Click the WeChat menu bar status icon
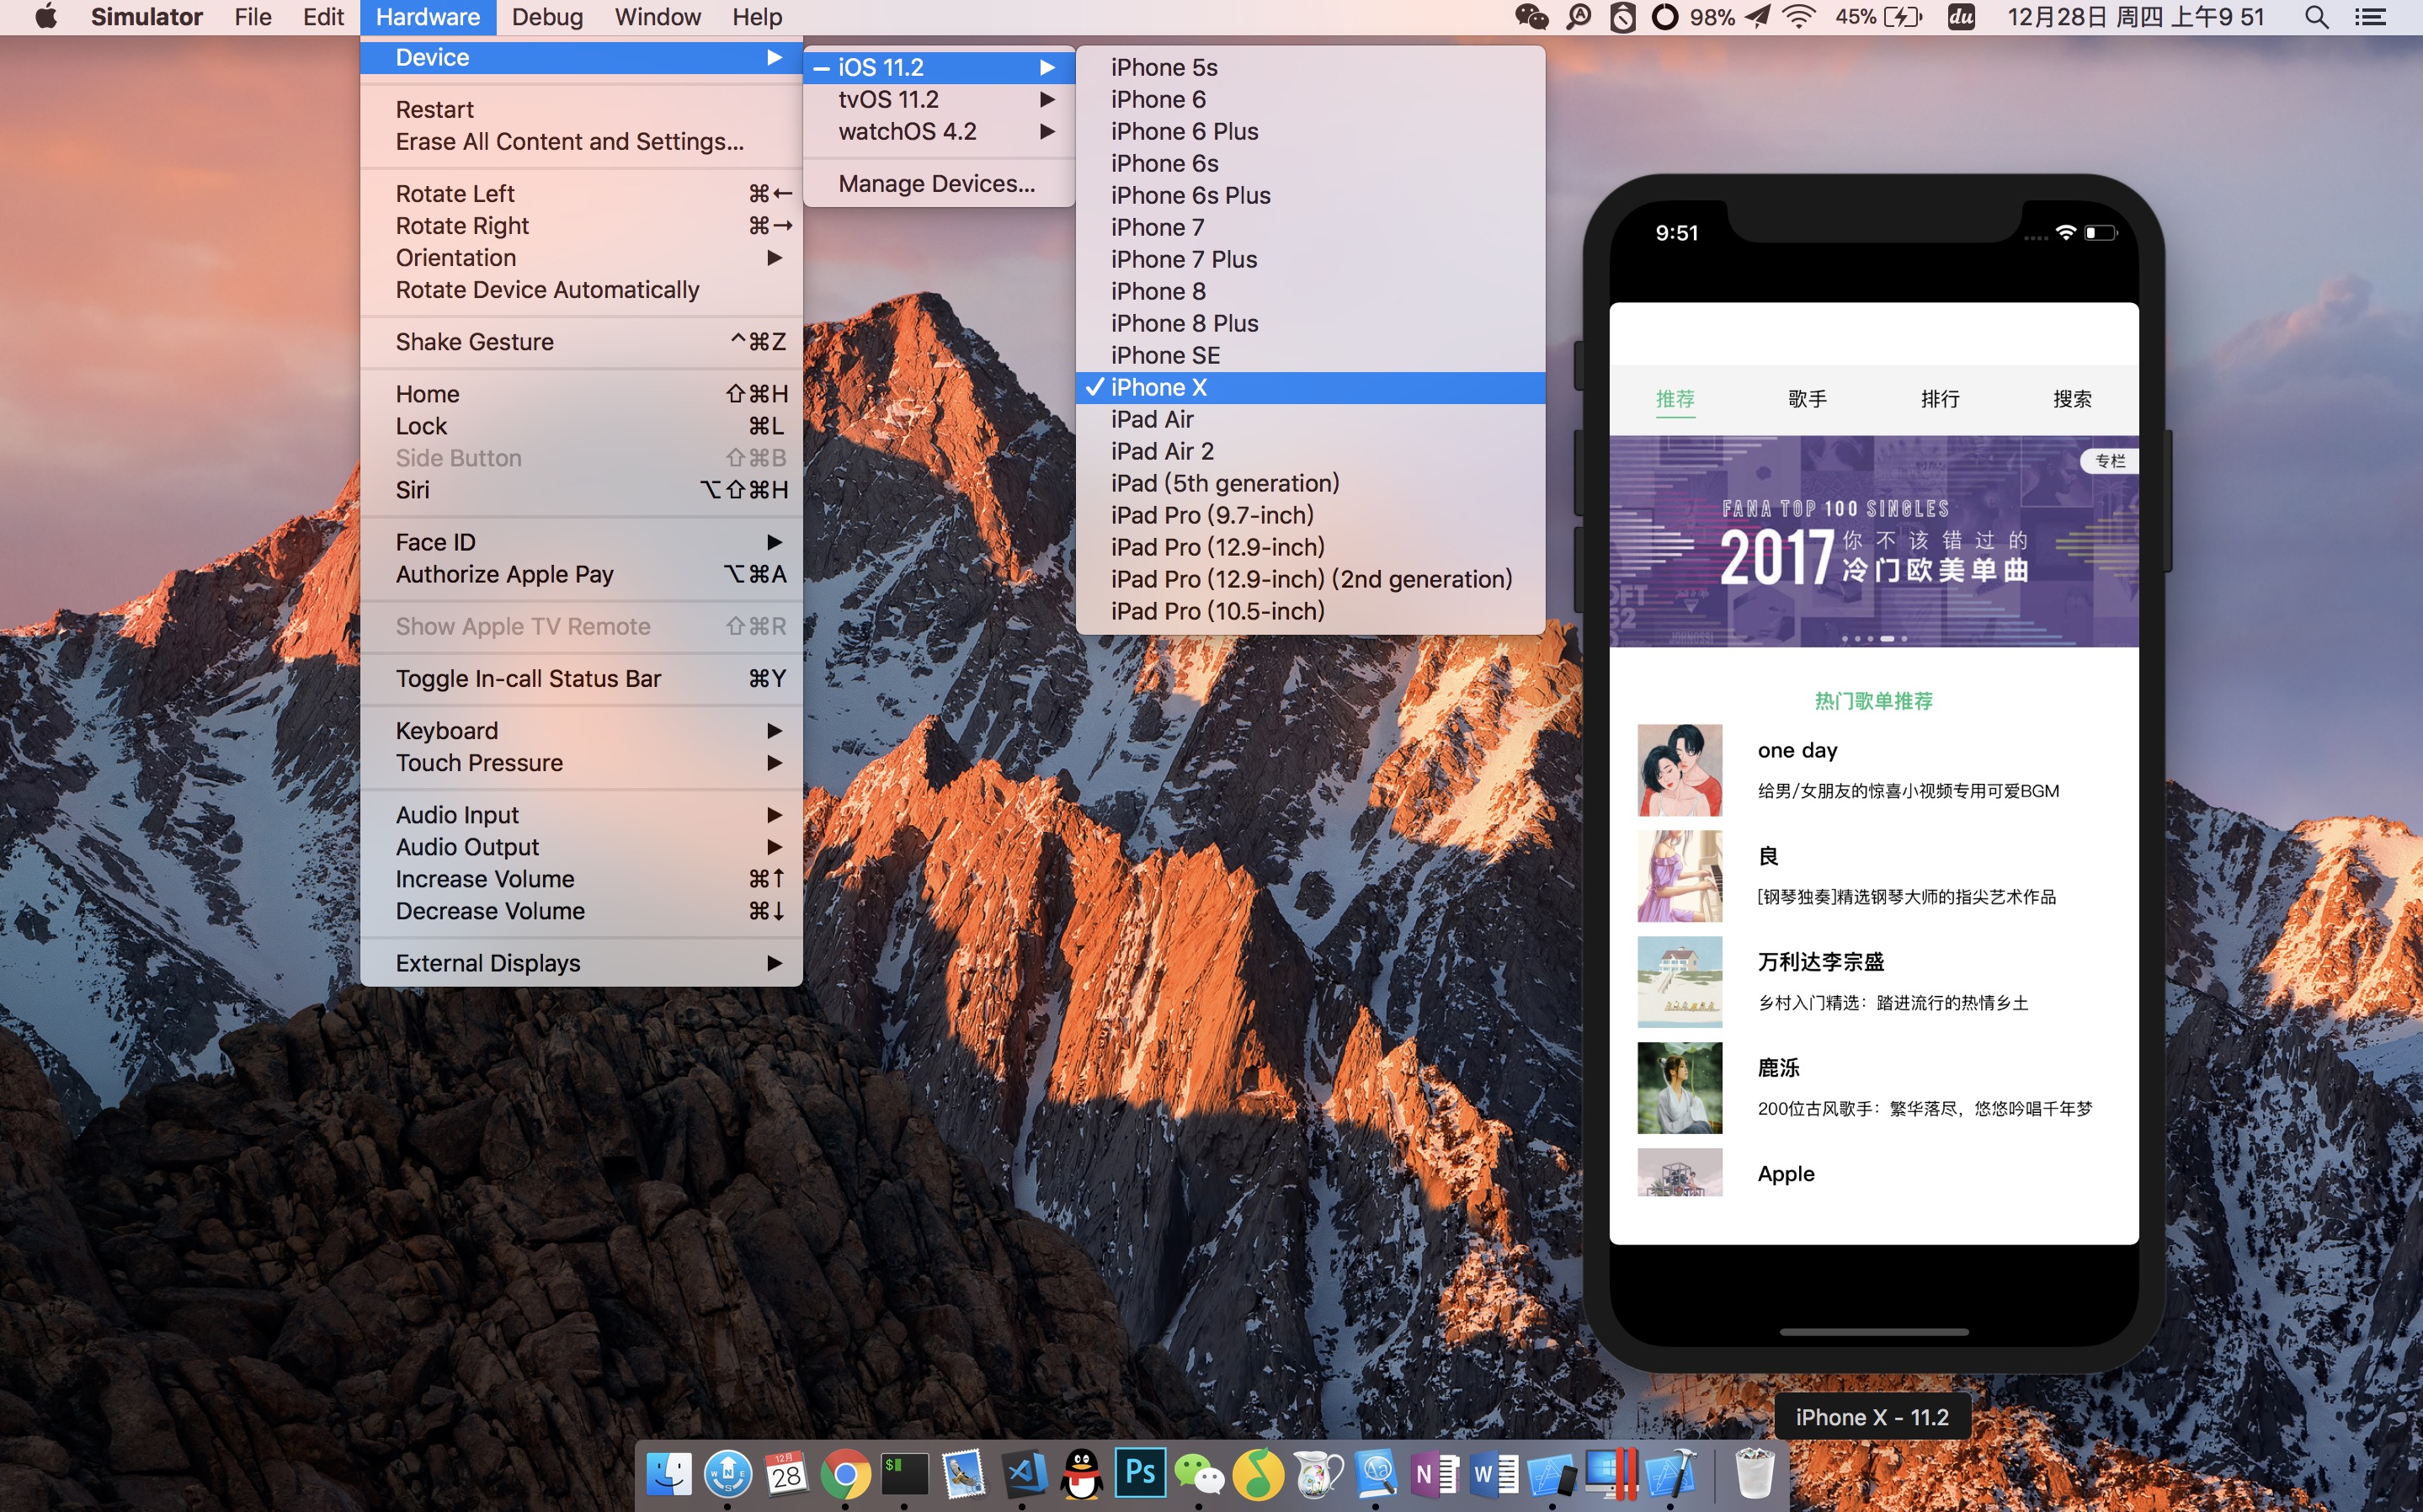The width and height of the screenshot is (2423, 1512). [x=1531, y=17]
